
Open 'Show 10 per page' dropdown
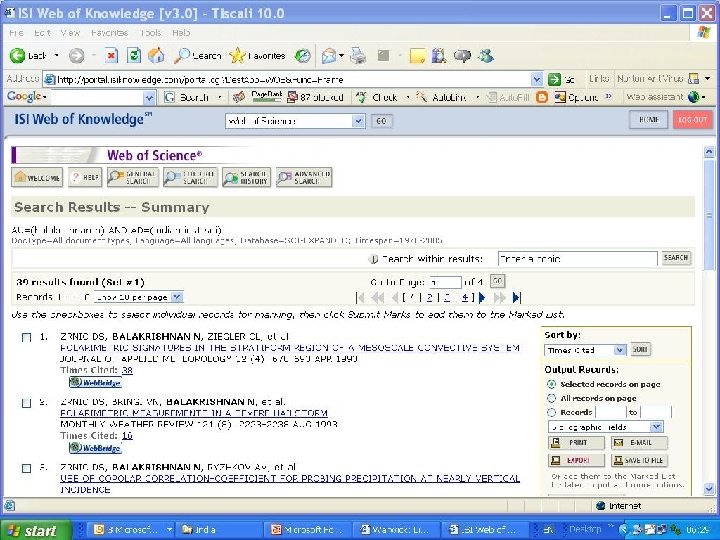tap(177, 297)
